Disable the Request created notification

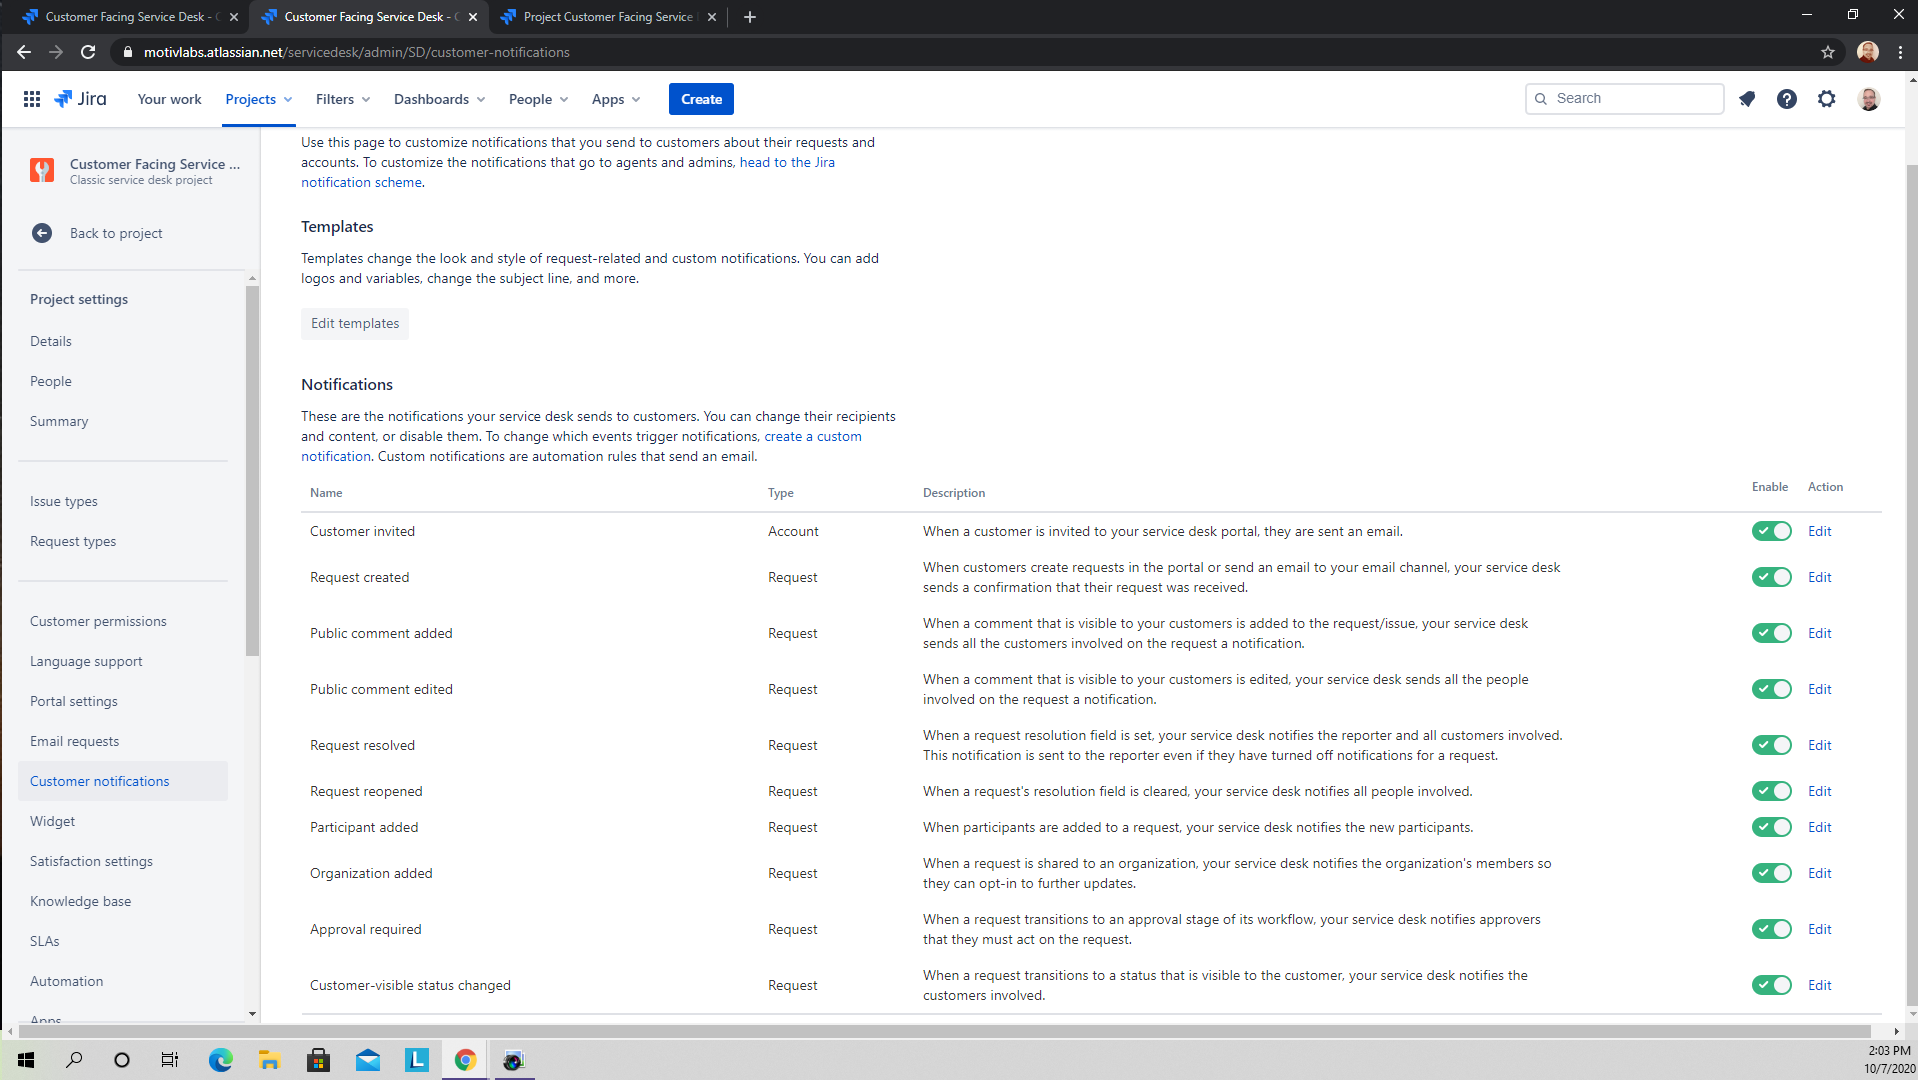[x=1772, y=577]
